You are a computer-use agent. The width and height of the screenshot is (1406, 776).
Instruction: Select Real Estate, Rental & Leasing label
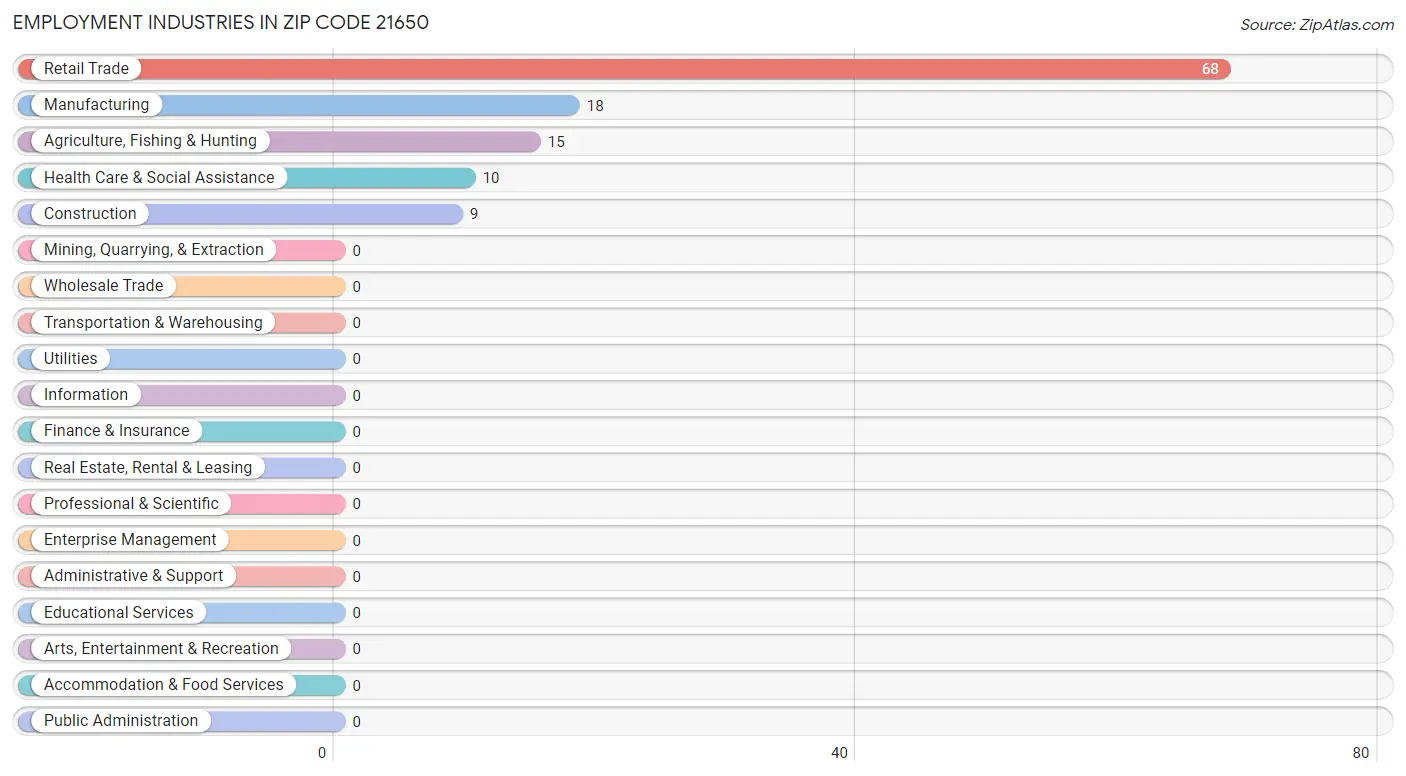(x=148, y=468)
